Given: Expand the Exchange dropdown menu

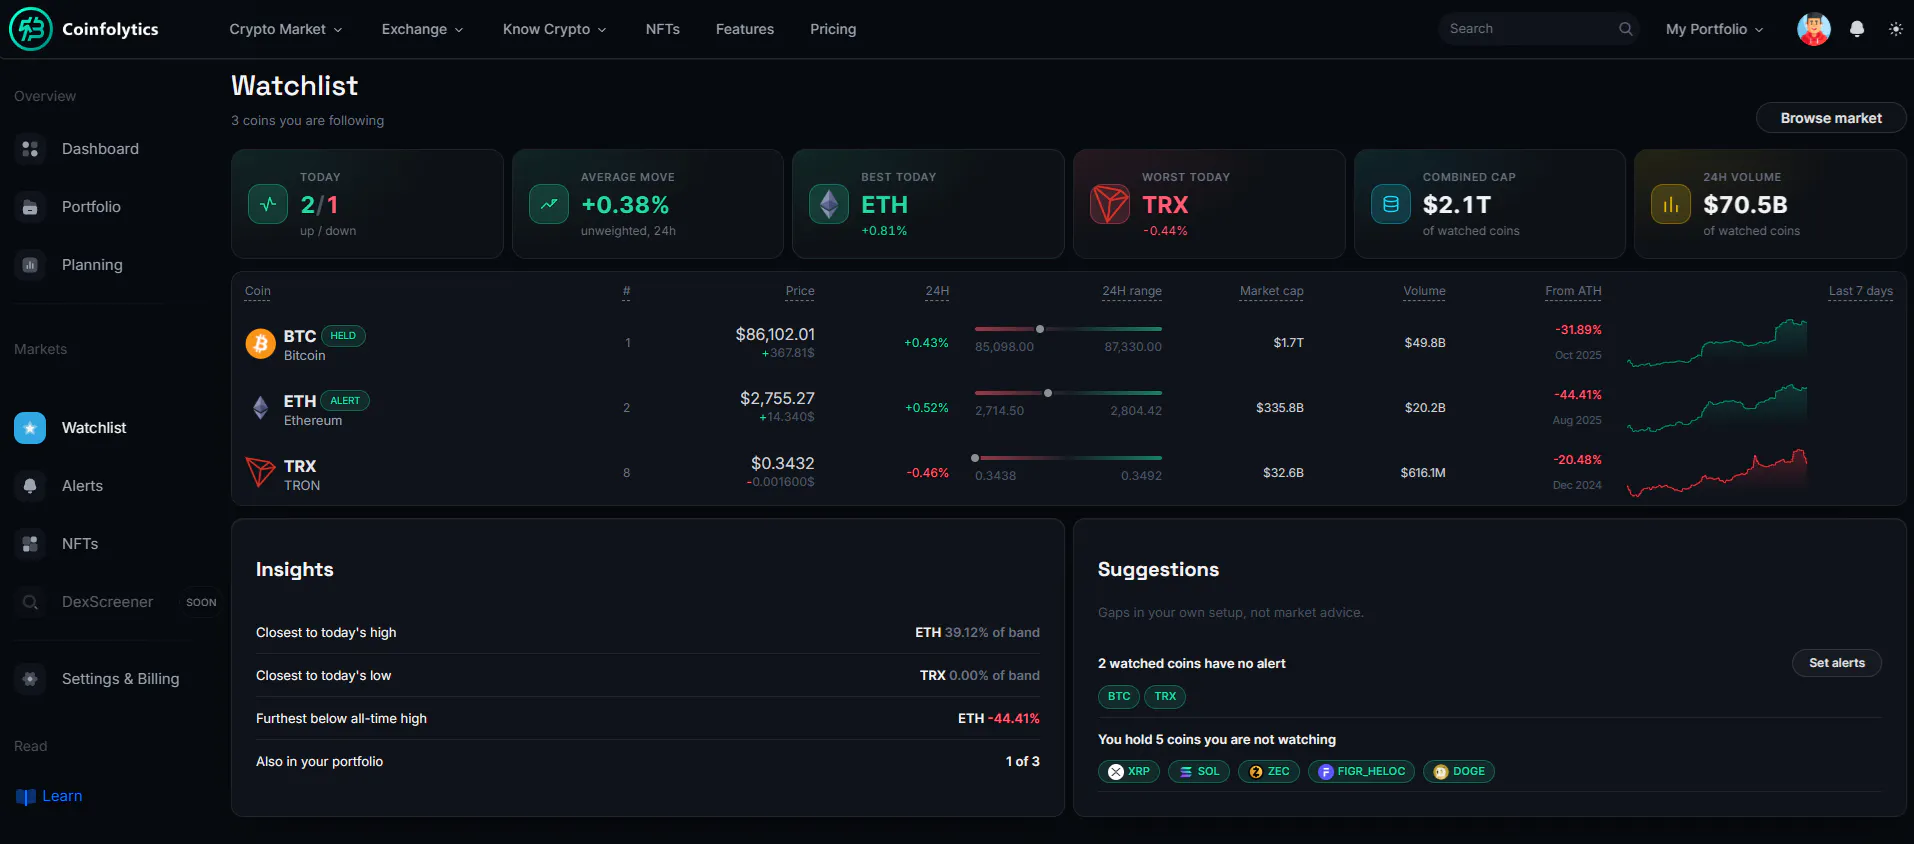Looking at the screenshot, I should click(422, 29).
